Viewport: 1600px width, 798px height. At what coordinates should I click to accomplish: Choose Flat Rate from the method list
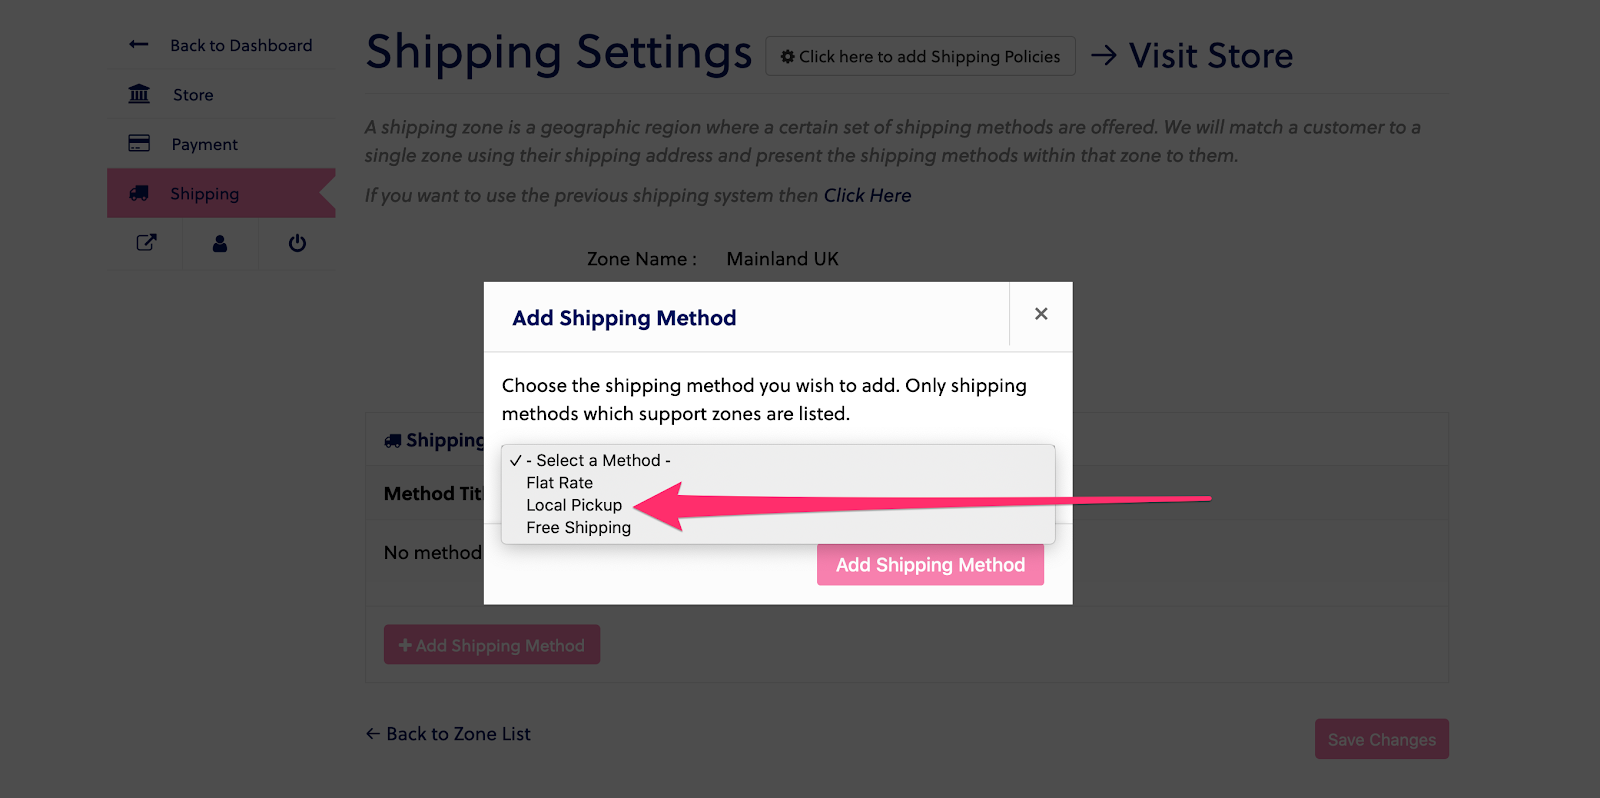pos(559,483)
